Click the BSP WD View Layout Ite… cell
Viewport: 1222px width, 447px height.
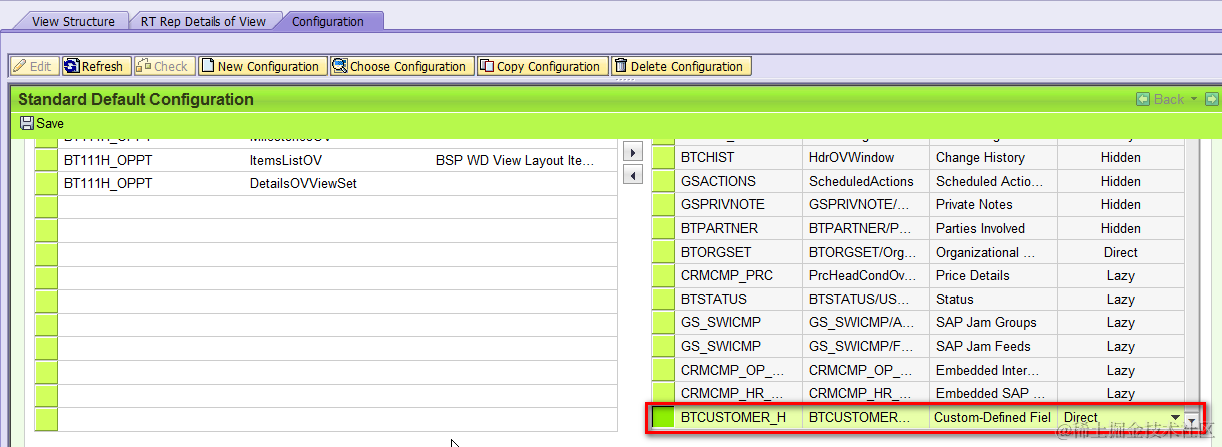pyautogui.click(x=523, y=160)
